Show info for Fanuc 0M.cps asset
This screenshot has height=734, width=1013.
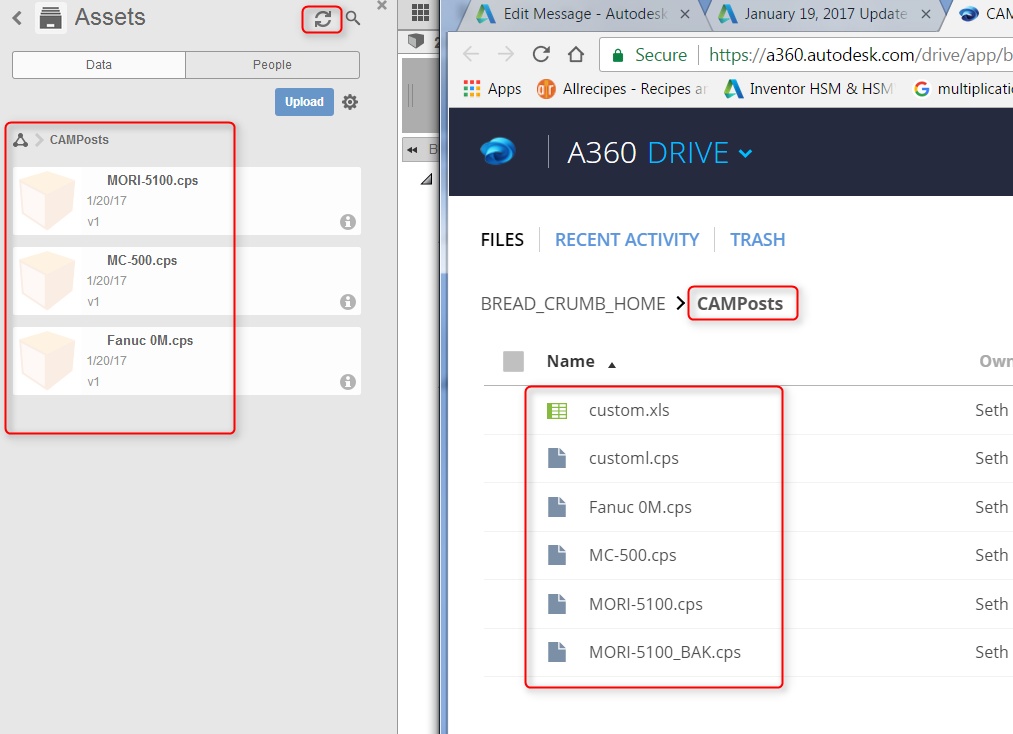[348, 382]
